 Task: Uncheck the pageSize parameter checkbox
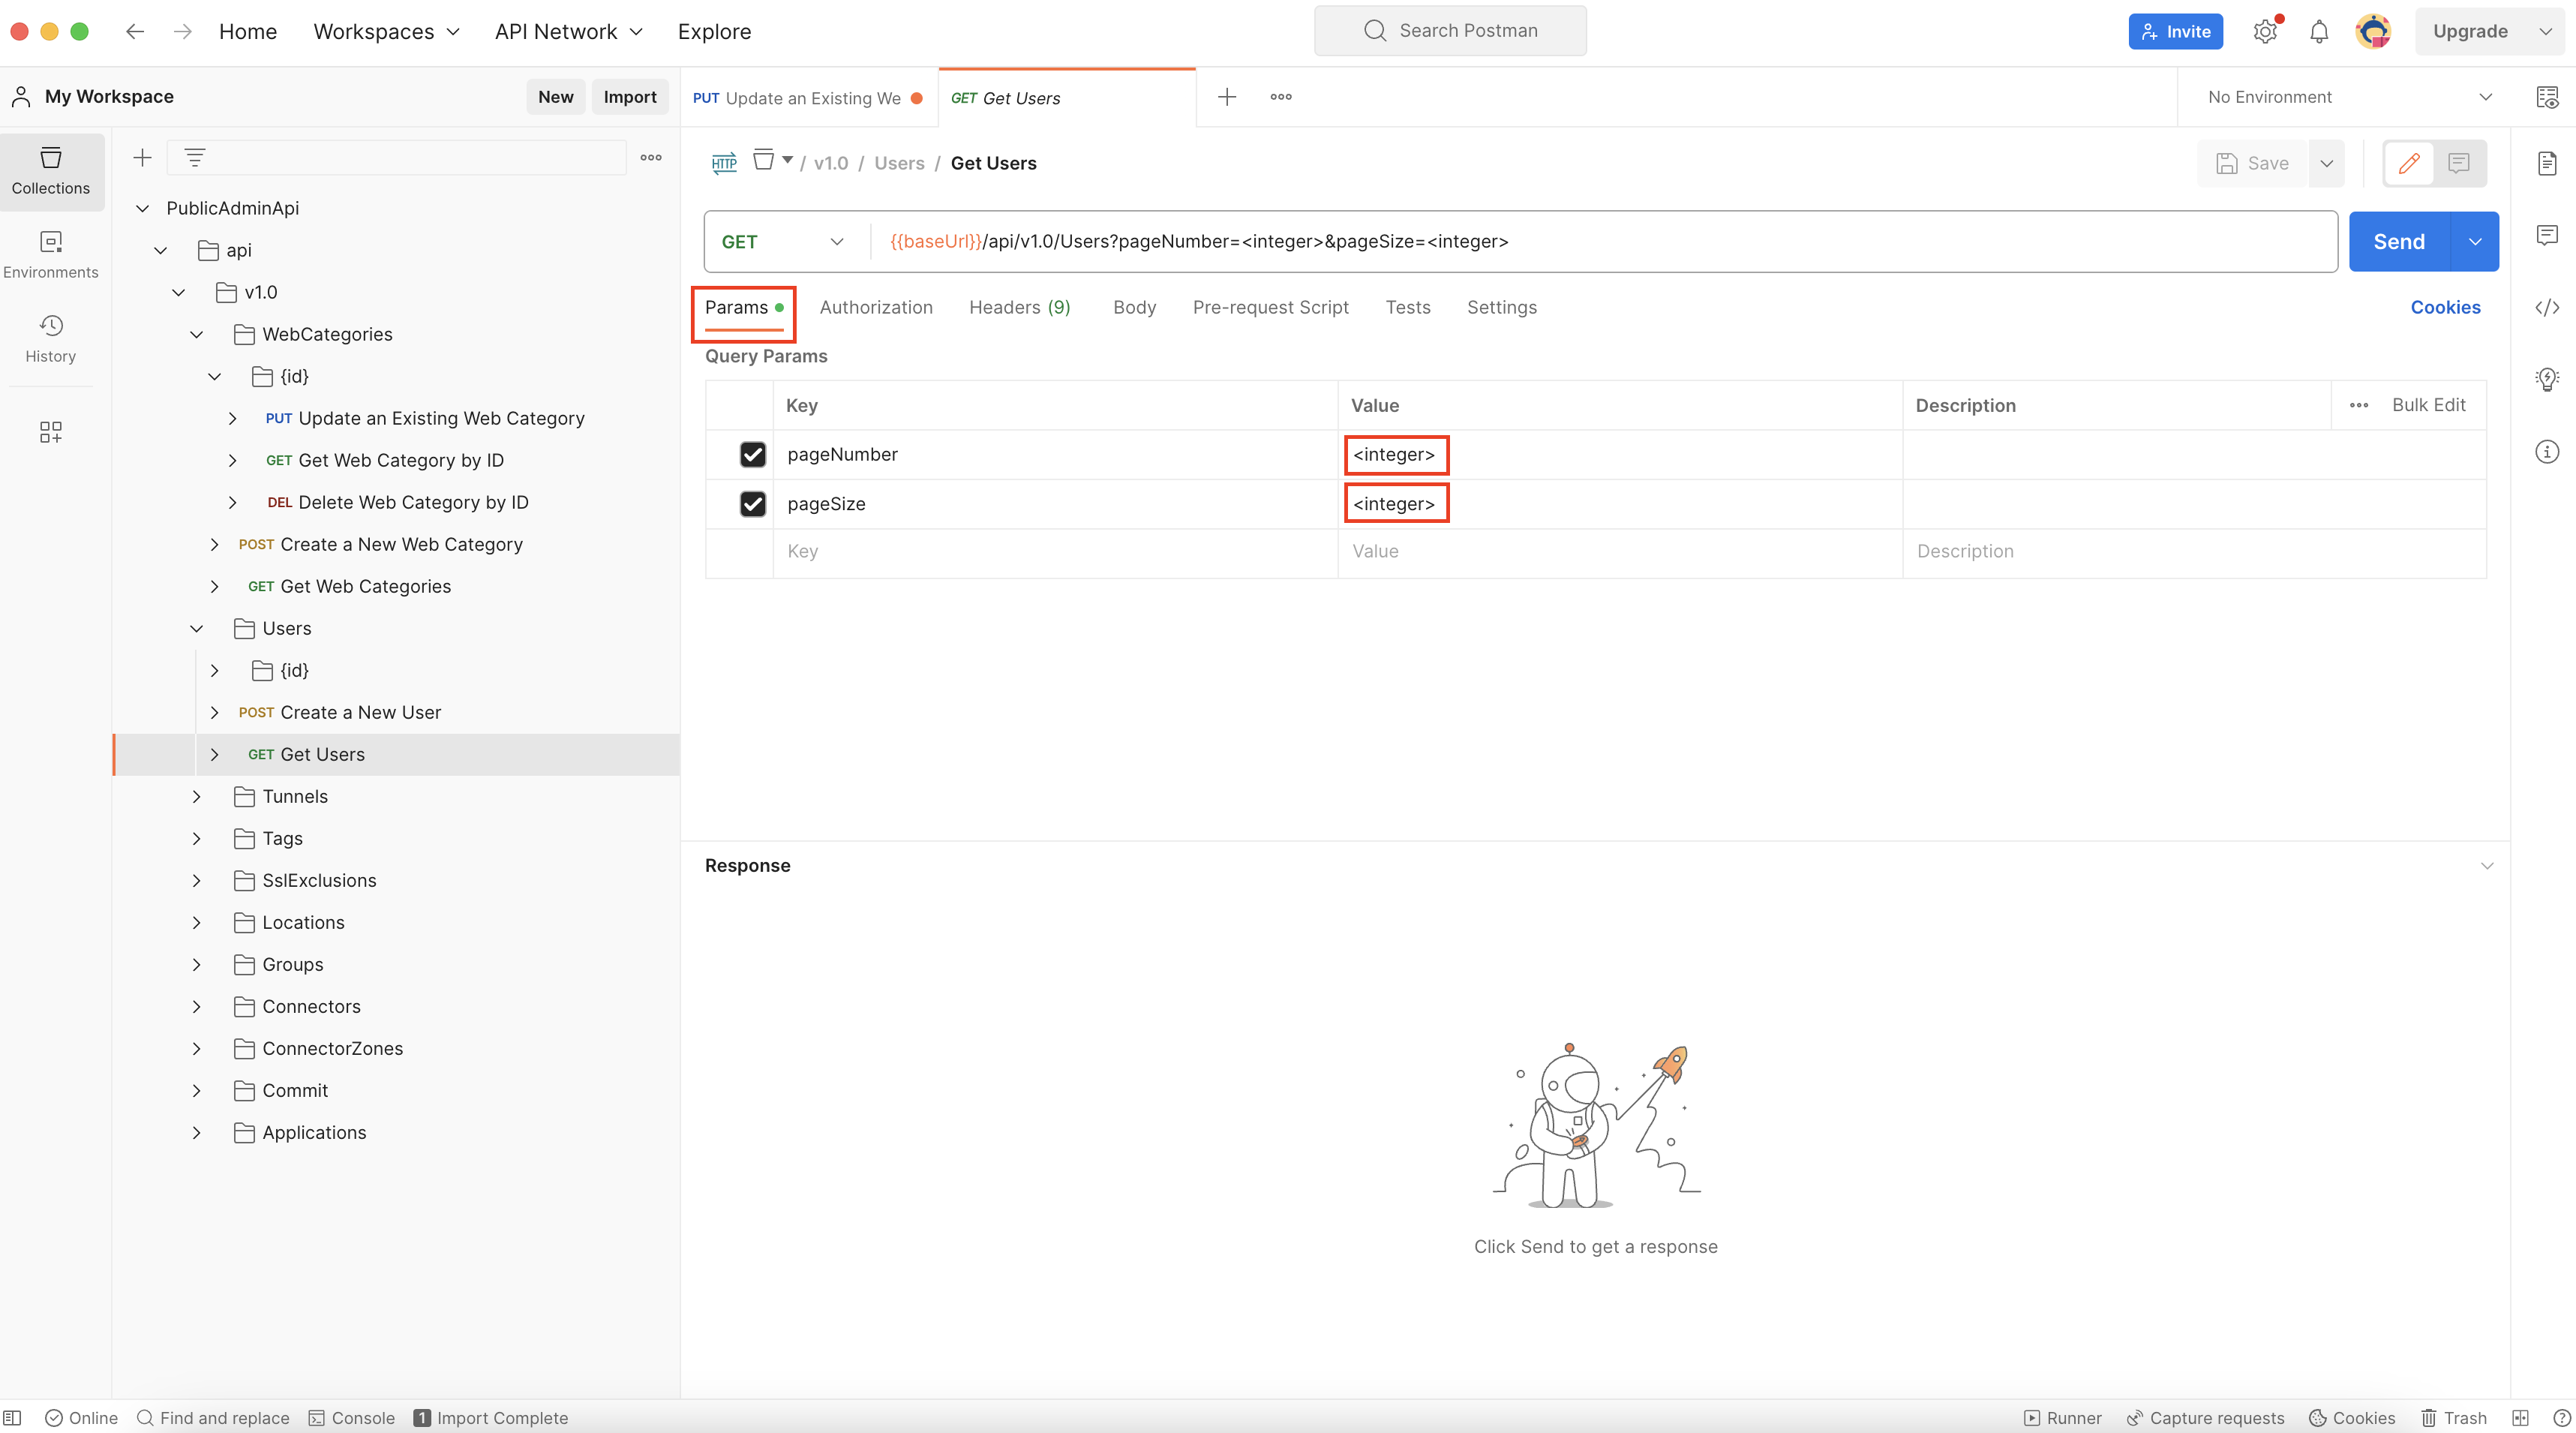[x=752, y=503]
